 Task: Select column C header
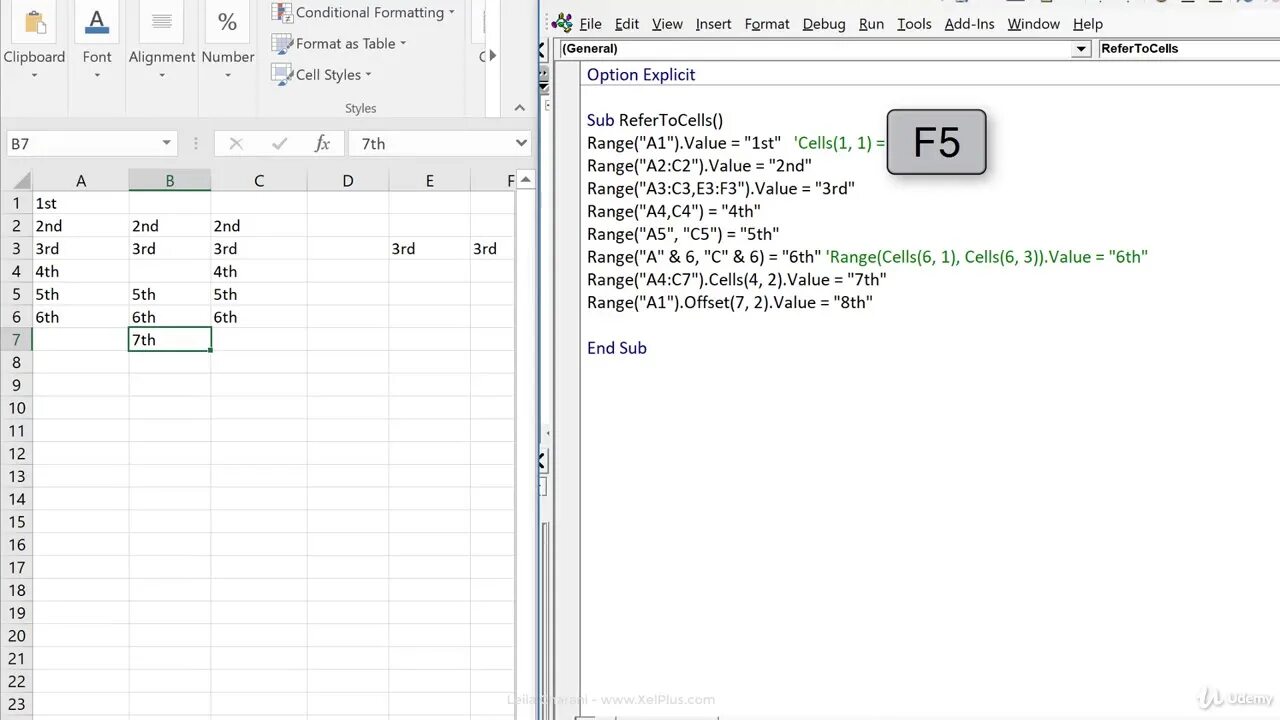pos(259,181)
